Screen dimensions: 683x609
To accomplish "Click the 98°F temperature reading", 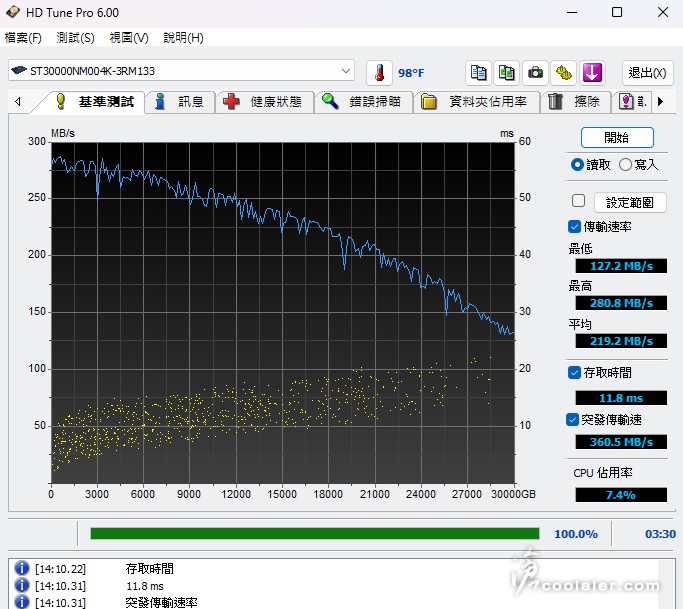I will click(x=410, y=73).
